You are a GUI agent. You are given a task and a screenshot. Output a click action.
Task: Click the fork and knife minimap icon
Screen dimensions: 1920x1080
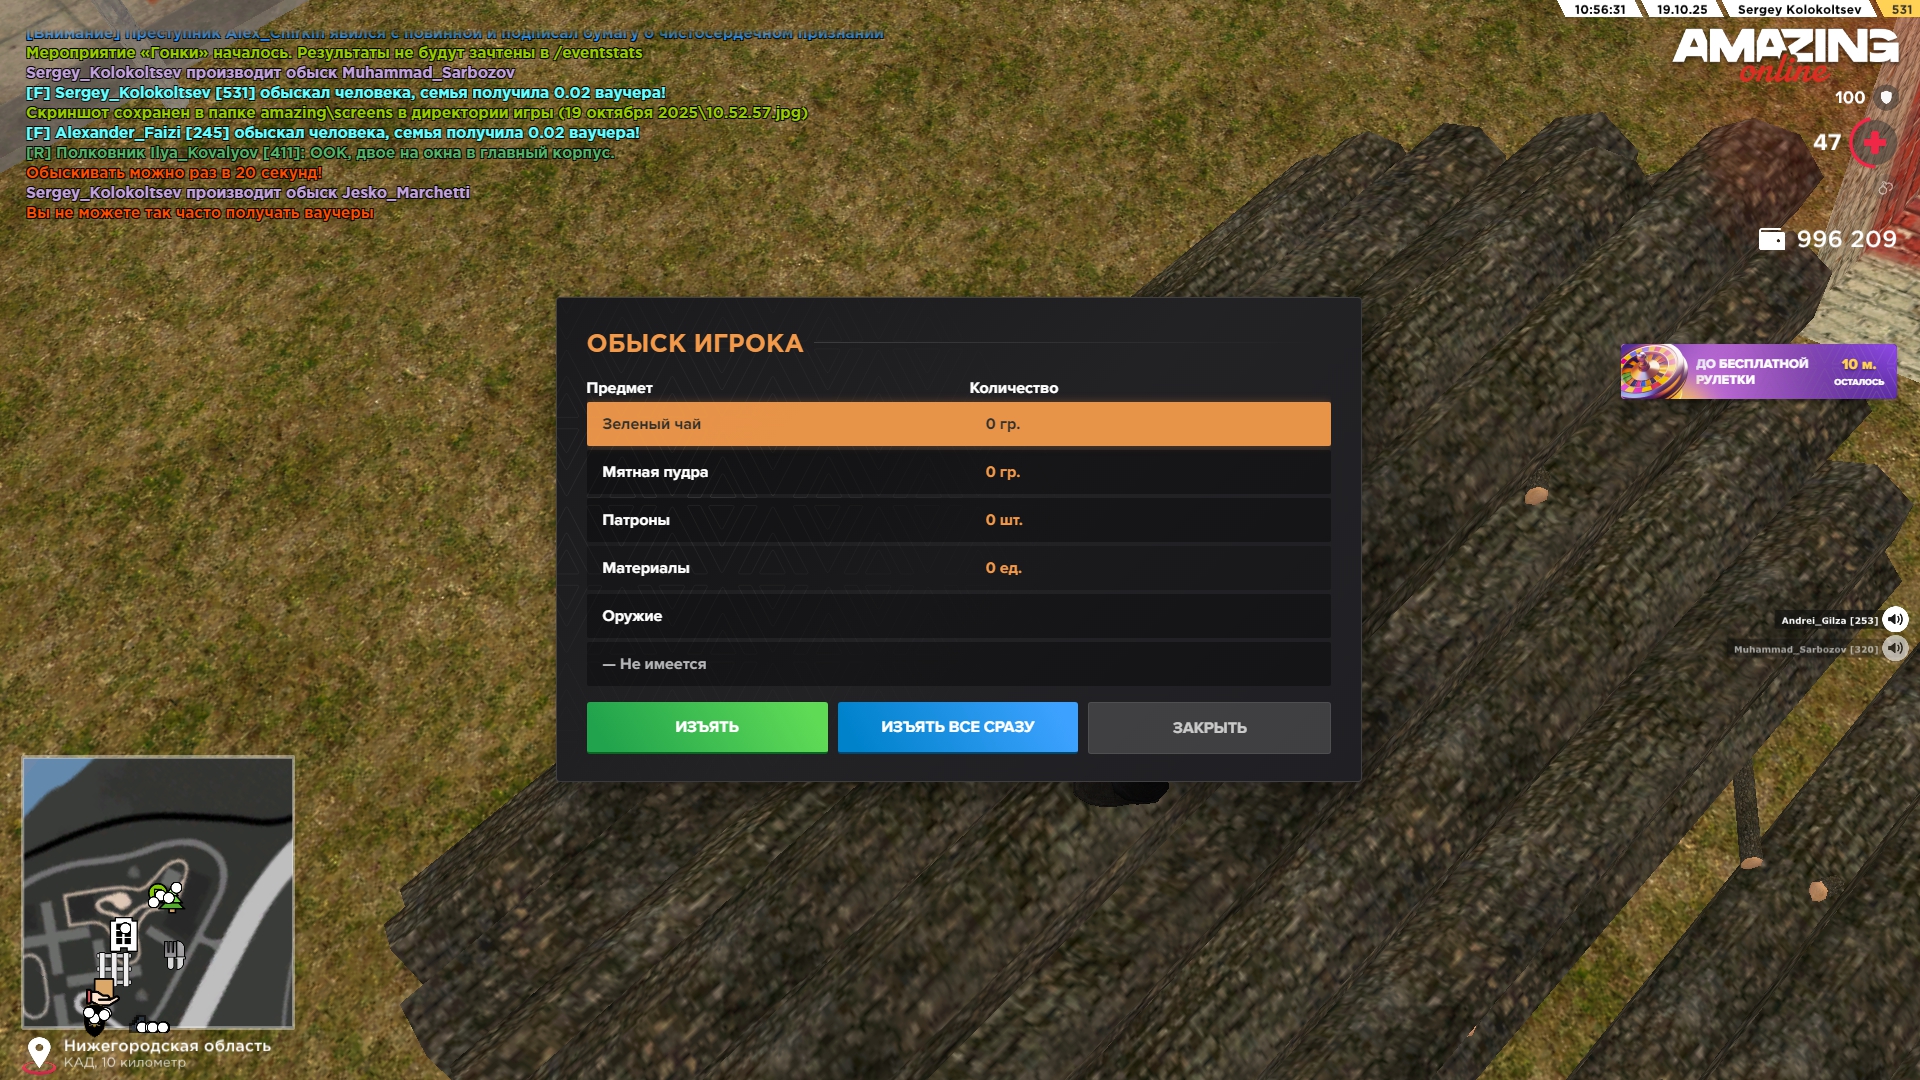(174, 954)
